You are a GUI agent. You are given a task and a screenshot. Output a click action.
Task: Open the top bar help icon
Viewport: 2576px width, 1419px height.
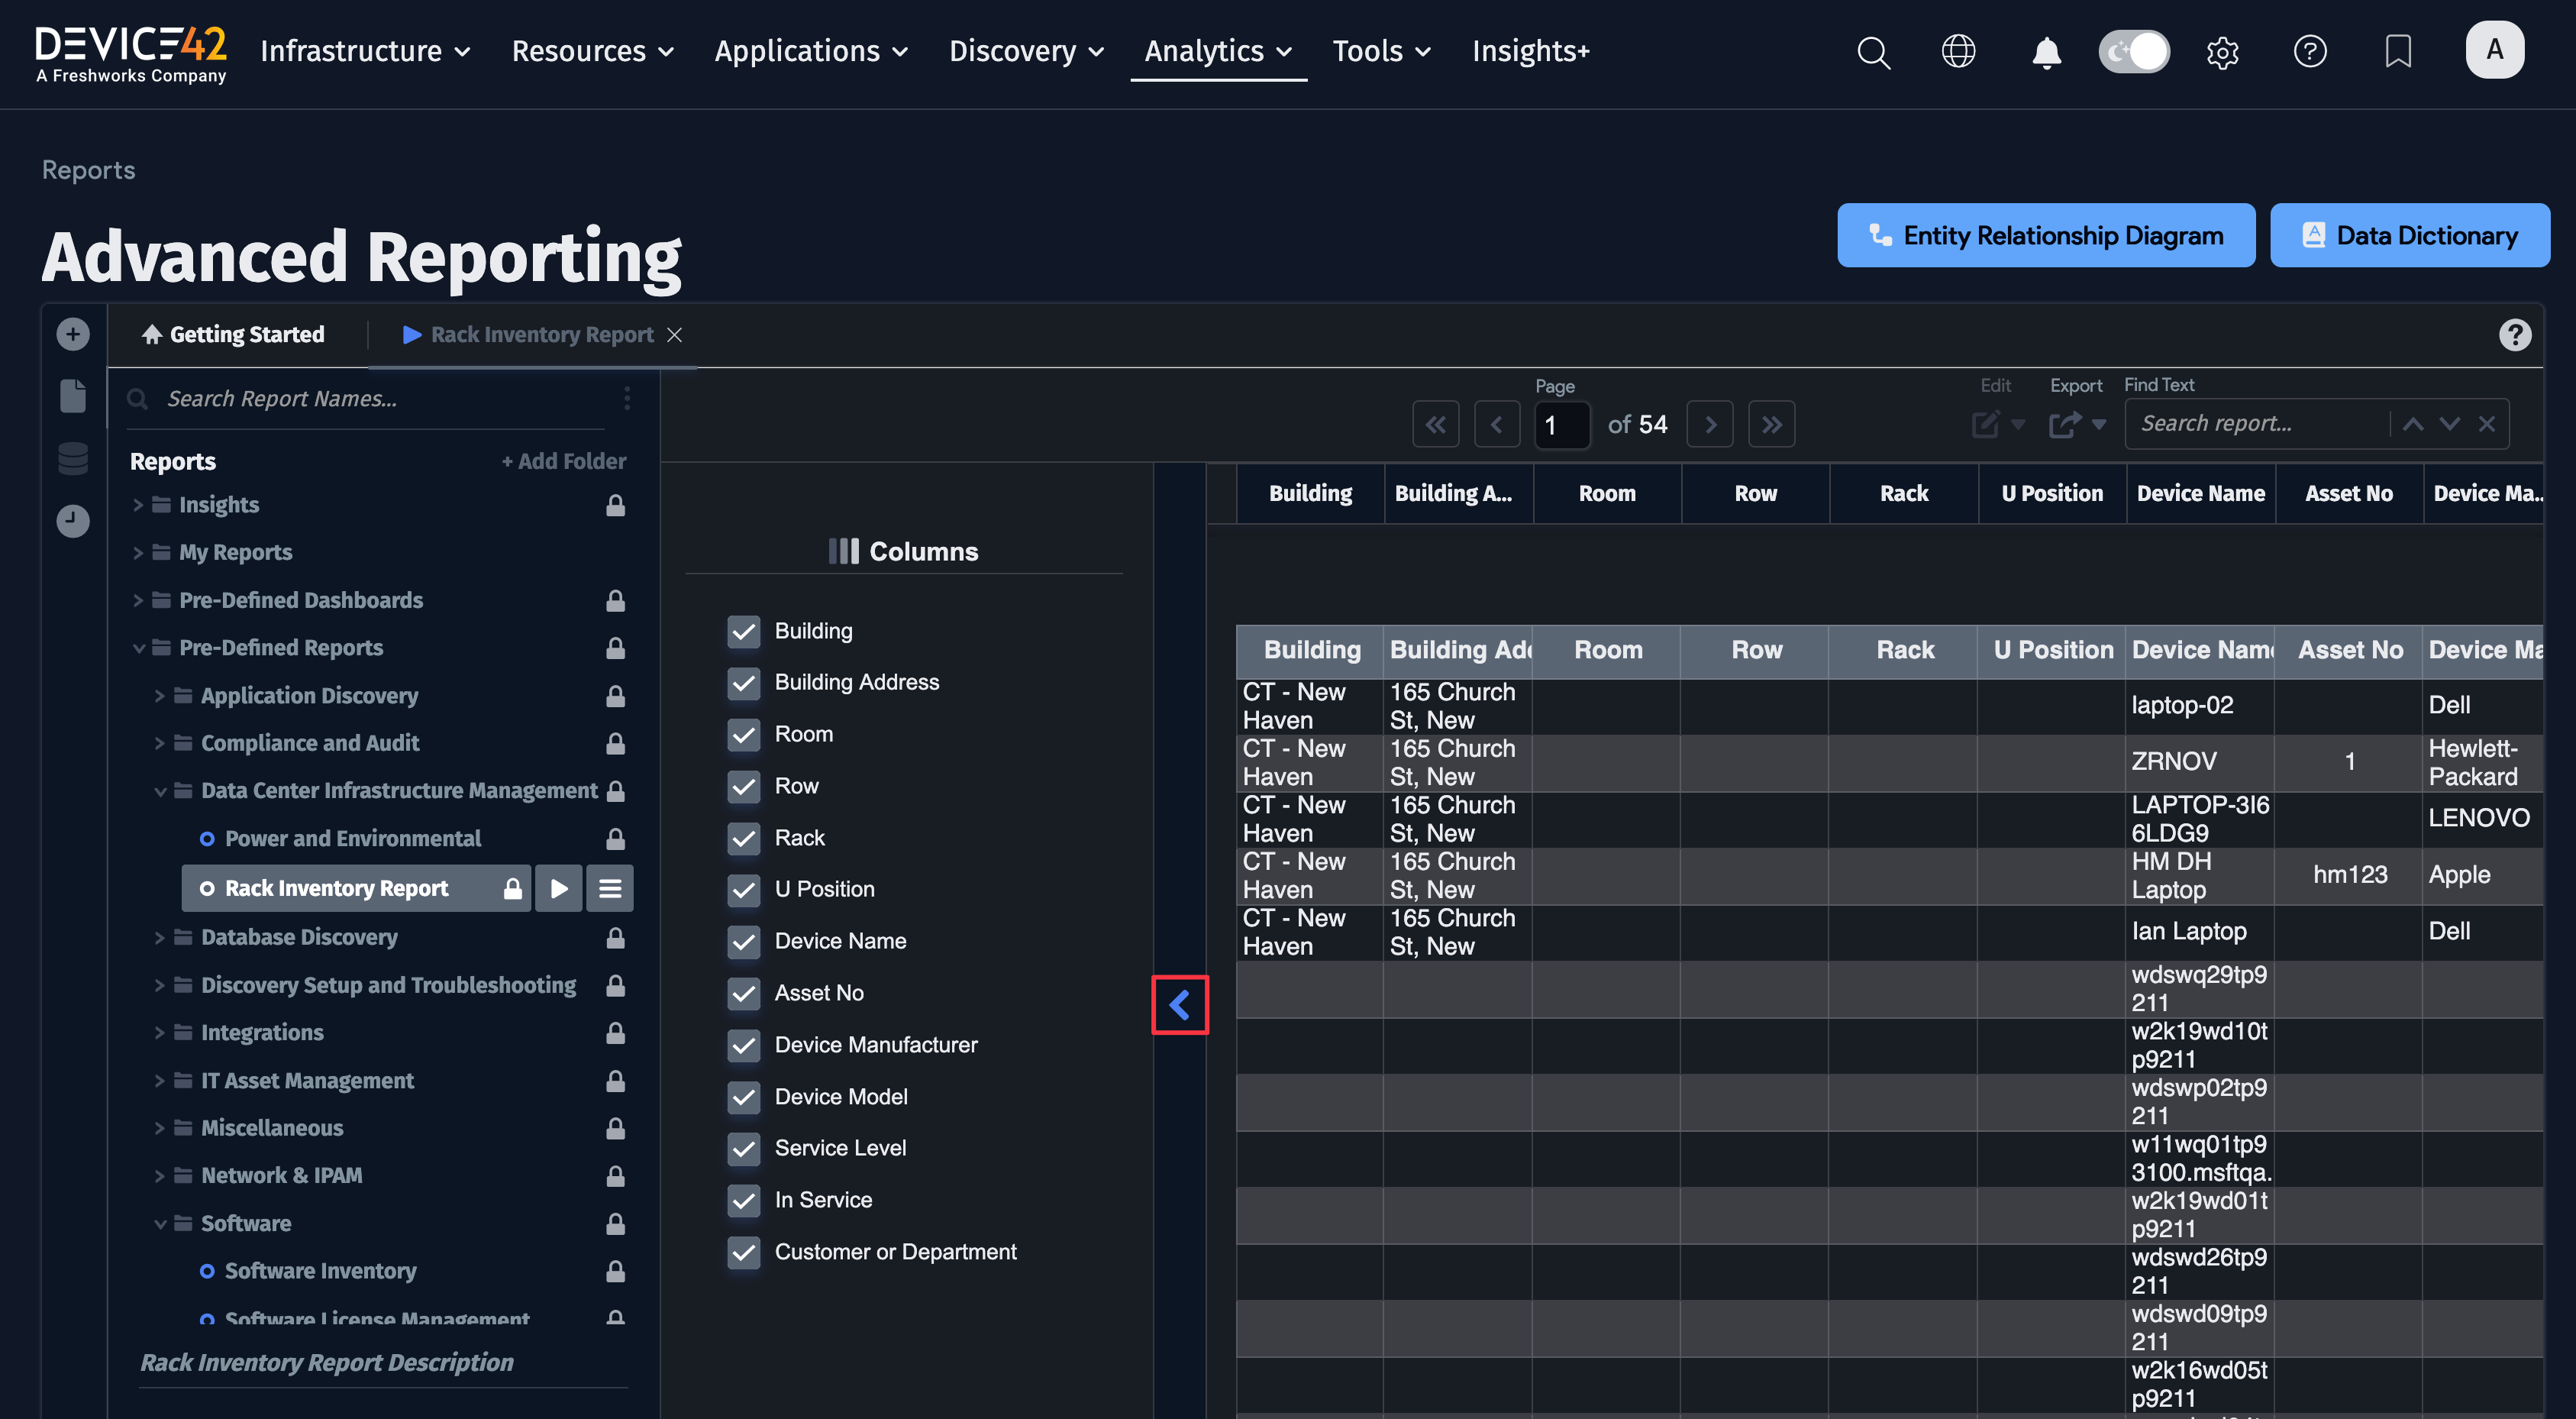pos(2310,51)
